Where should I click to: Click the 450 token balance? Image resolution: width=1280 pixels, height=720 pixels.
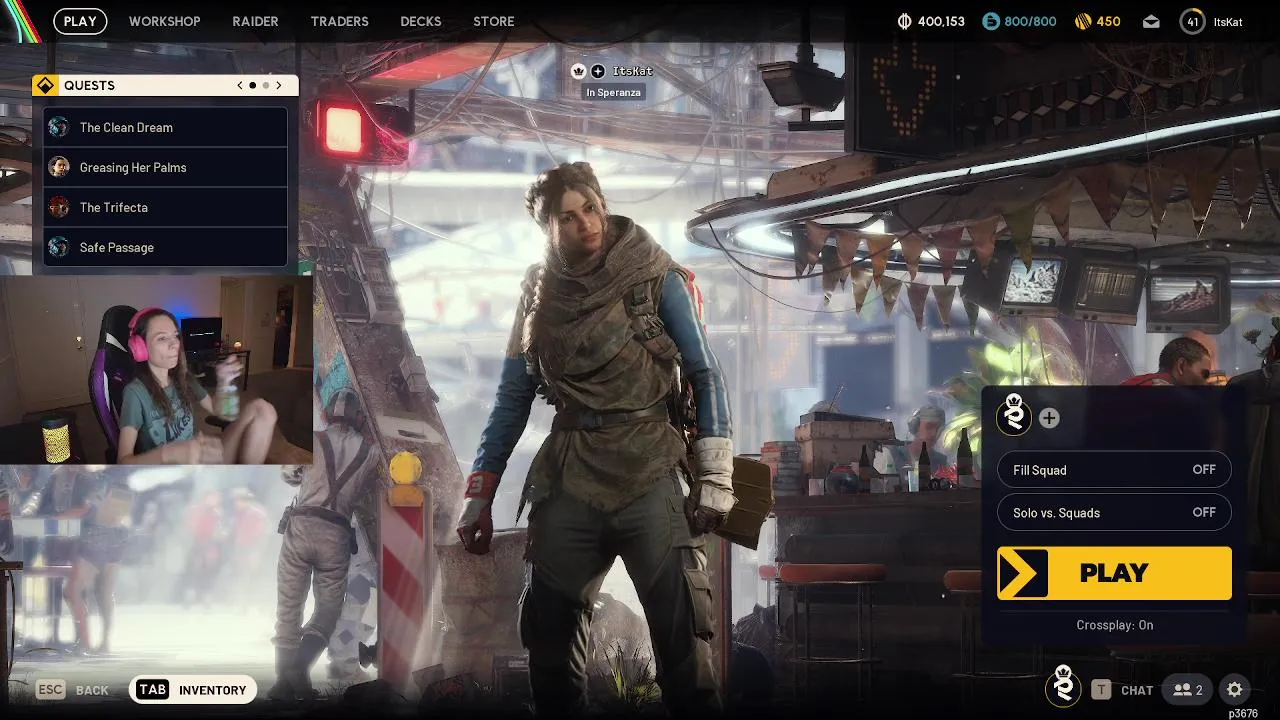click(x=1108, y=21)
